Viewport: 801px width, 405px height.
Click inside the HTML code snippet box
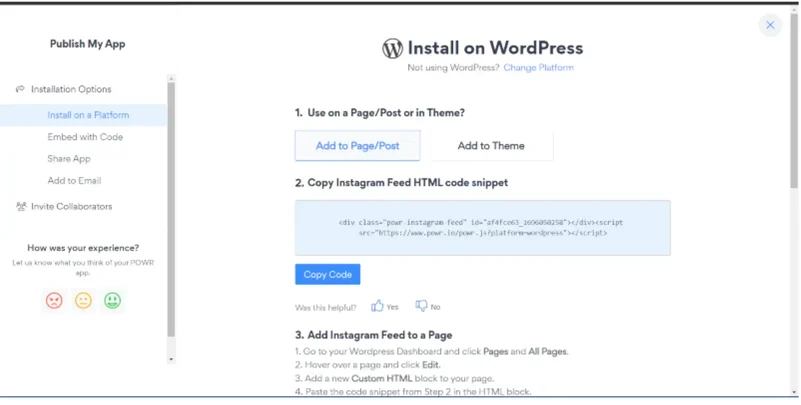pos(483,228)
